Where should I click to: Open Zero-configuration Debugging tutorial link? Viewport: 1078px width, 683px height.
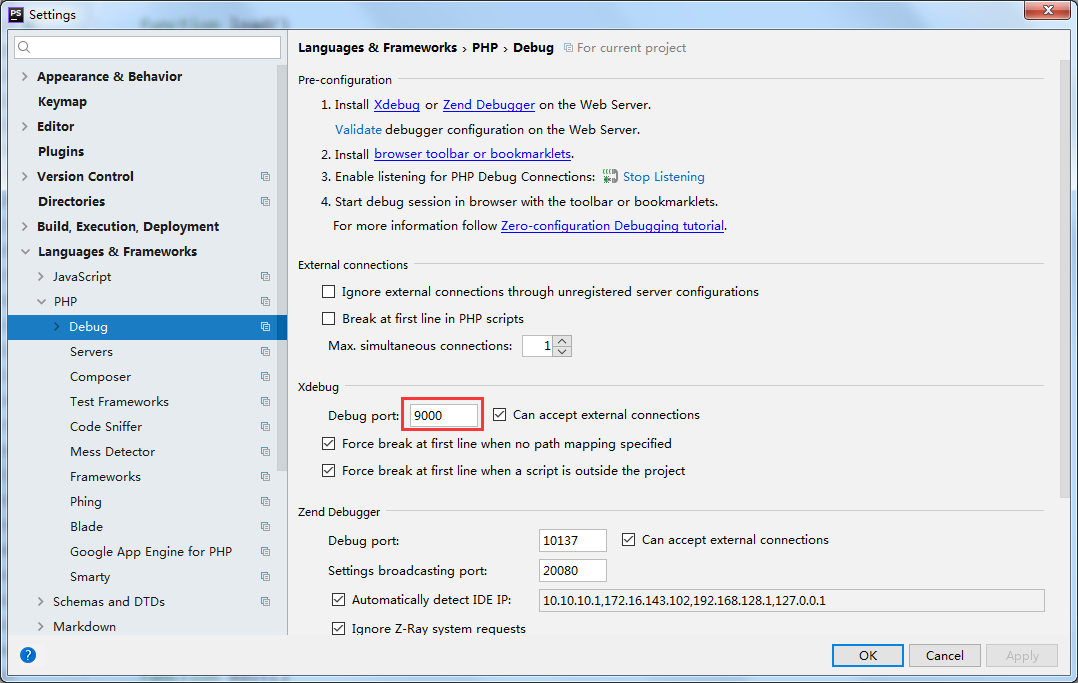point(613,226)
